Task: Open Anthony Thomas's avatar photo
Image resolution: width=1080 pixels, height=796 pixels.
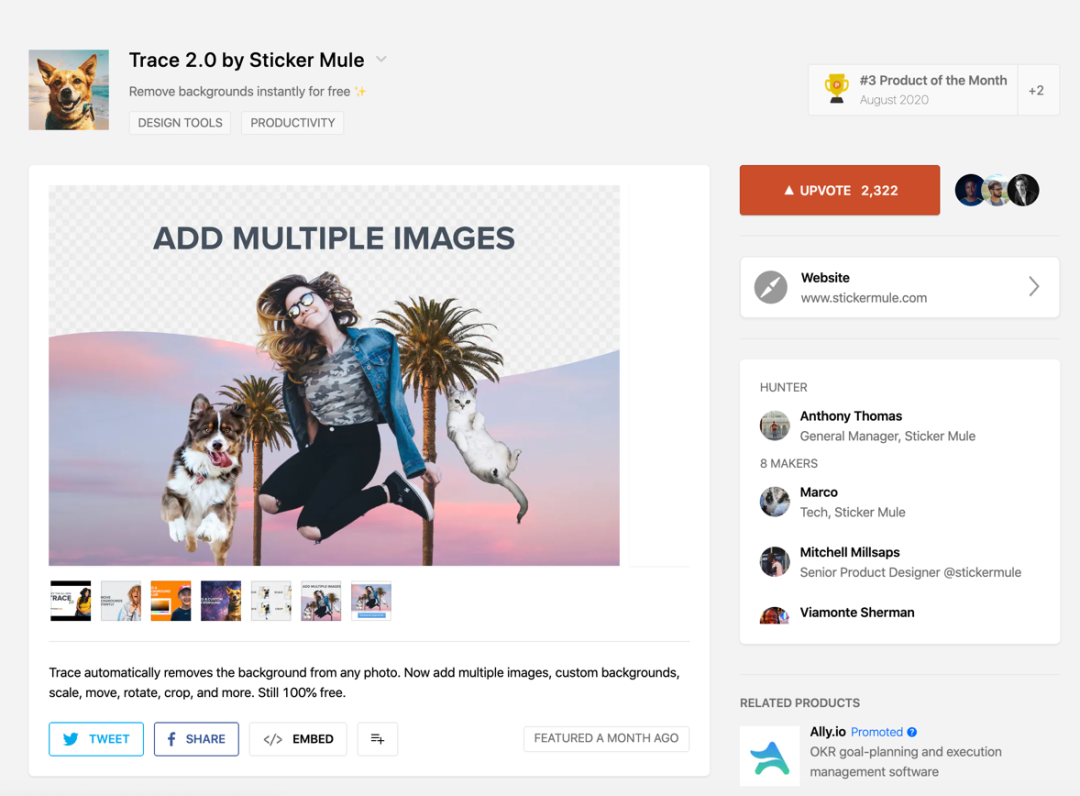Action: coord(775,426)
